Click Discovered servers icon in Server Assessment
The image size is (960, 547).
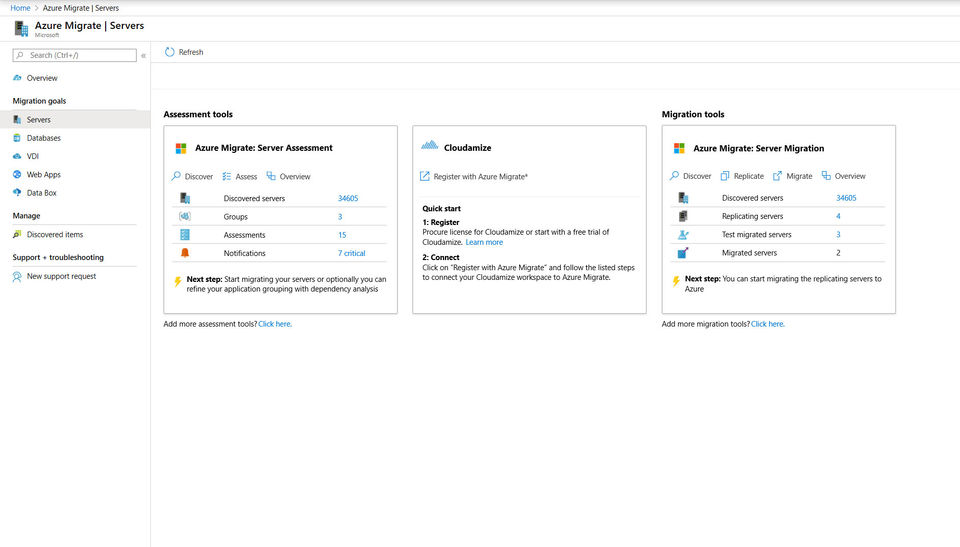pos(185,198)
